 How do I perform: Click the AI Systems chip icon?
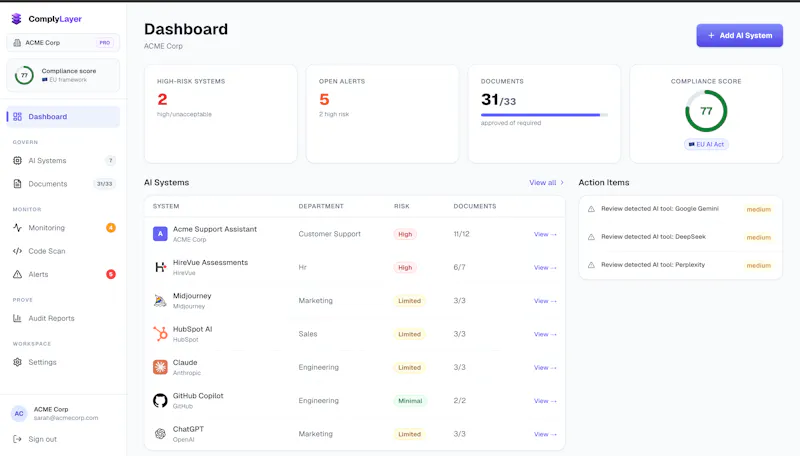click(17, 161)
